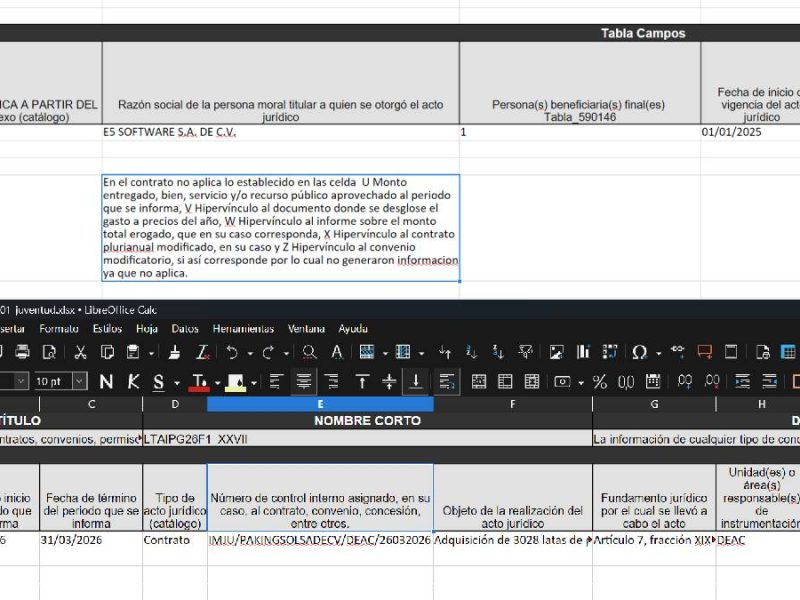Image resolution: width=800 pixels, height=600 pixels.
Task: Open the background color dropdown arrow
Action: 254,383
